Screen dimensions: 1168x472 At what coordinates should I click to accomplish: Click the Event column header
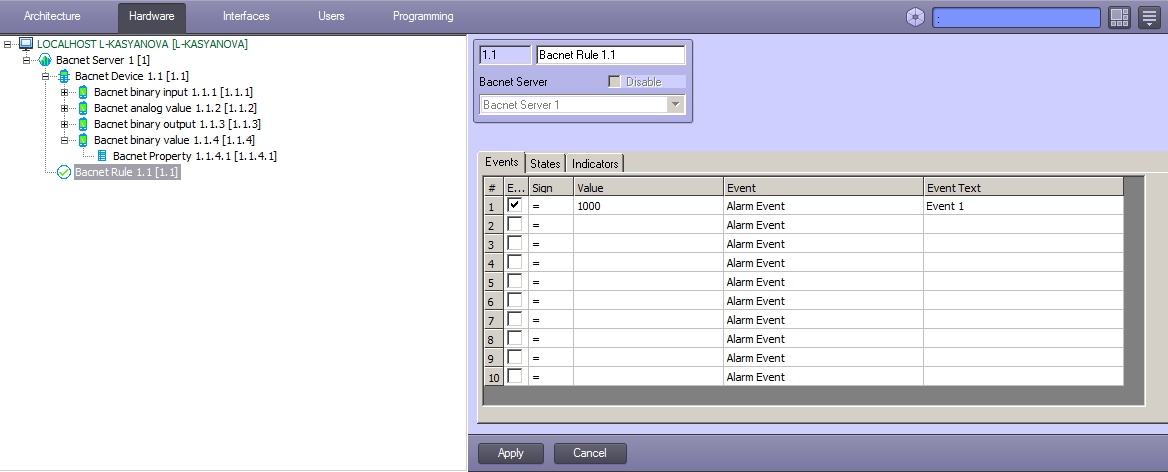click(823, 188)
